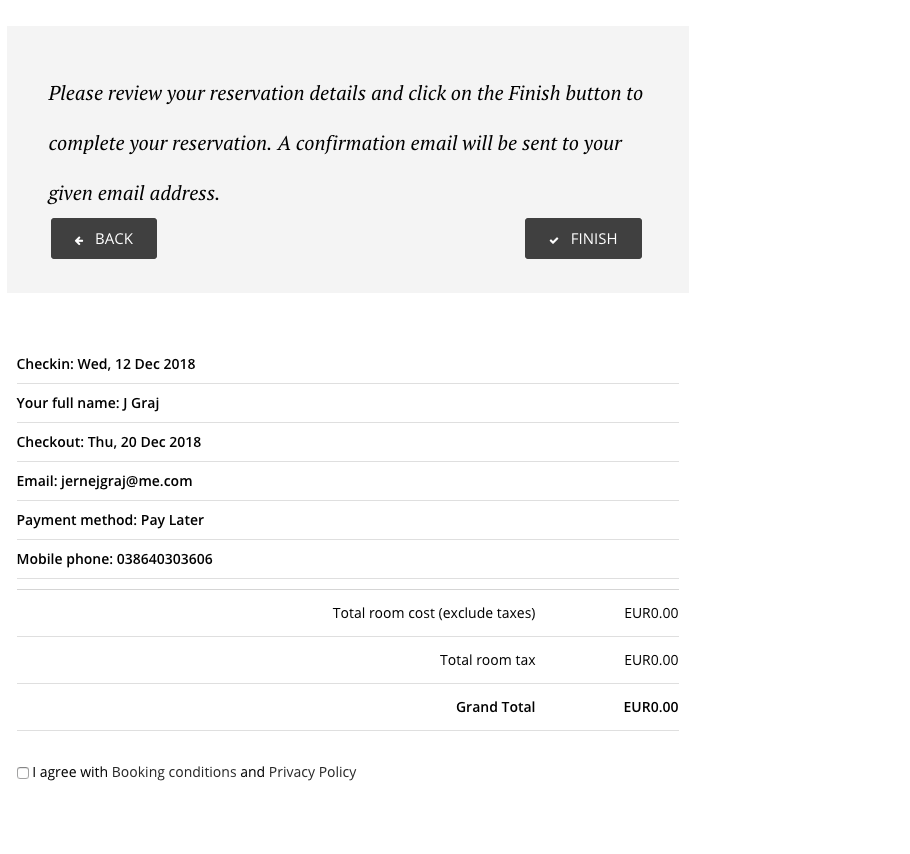This screenshot has width=910, height=854.
Task: Tick the agree with conditions checkbox
Action: pos(23,773)
